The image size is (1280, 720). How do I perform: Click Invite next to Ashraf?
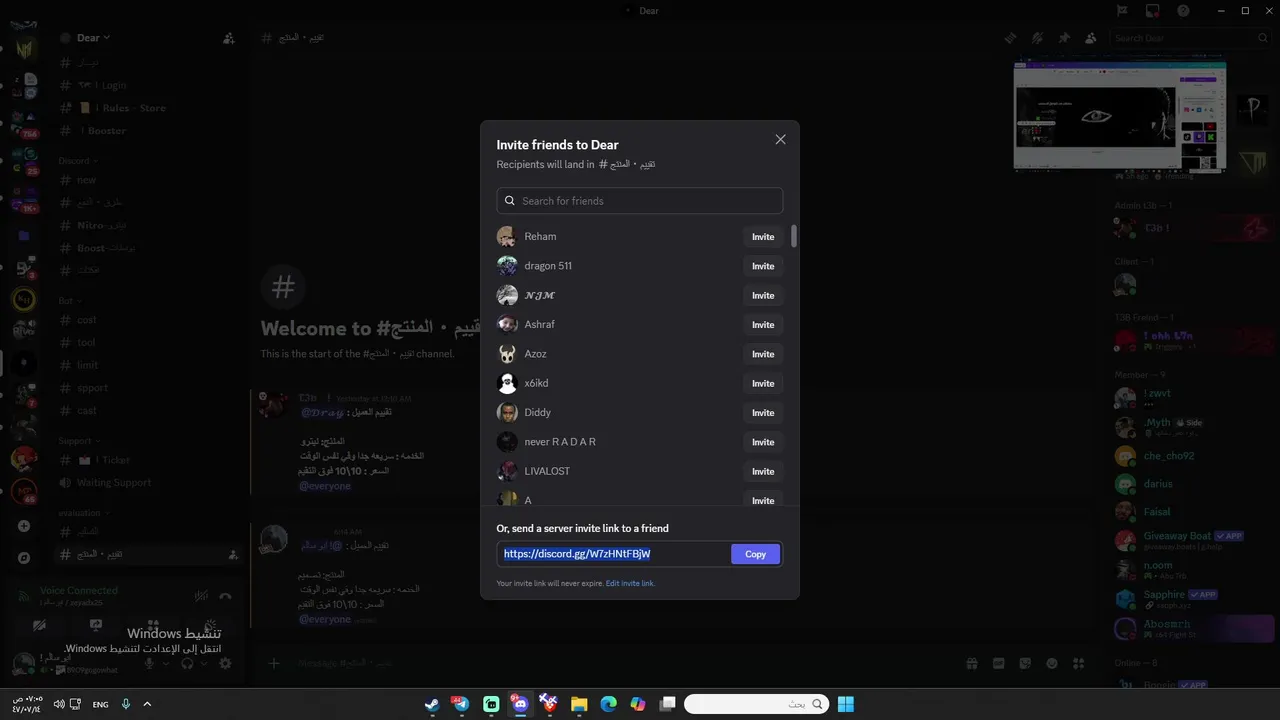coord(763,325)
